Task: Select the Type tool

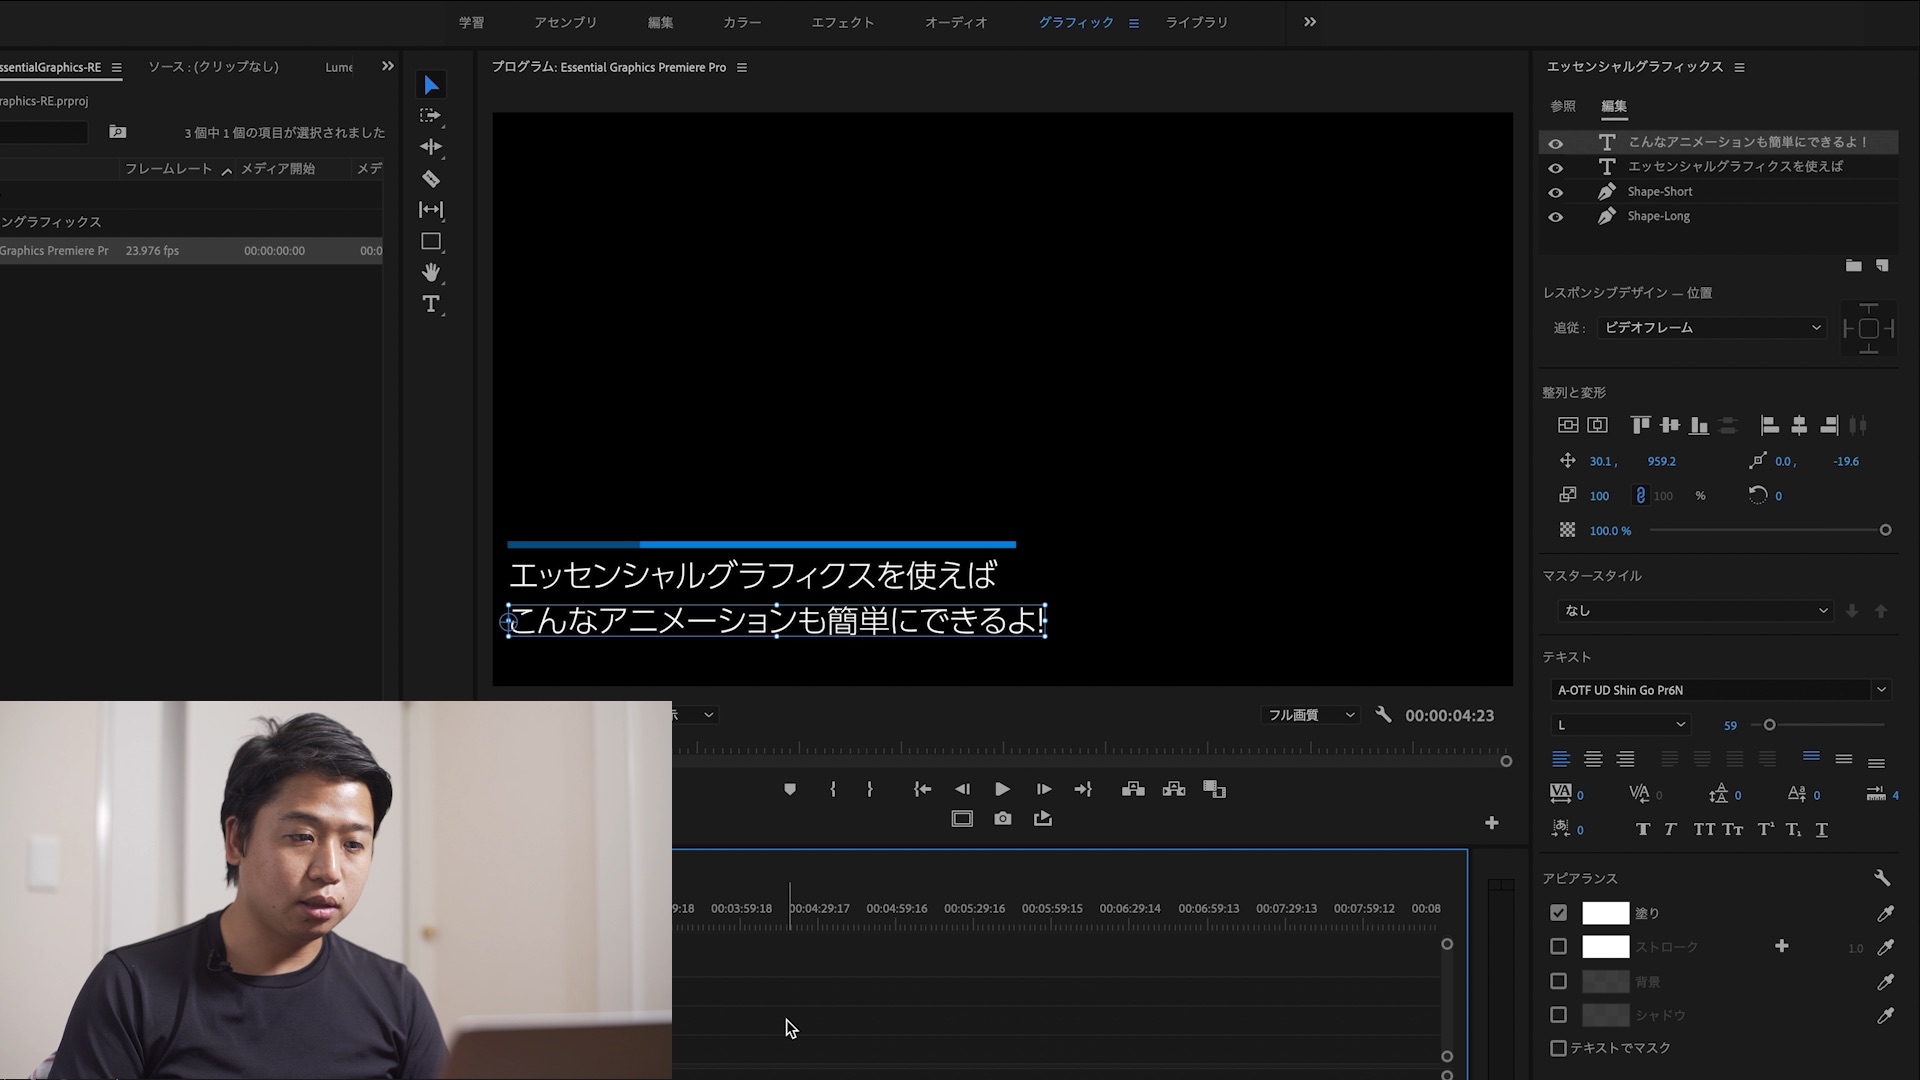Action: tap(430, 304)
